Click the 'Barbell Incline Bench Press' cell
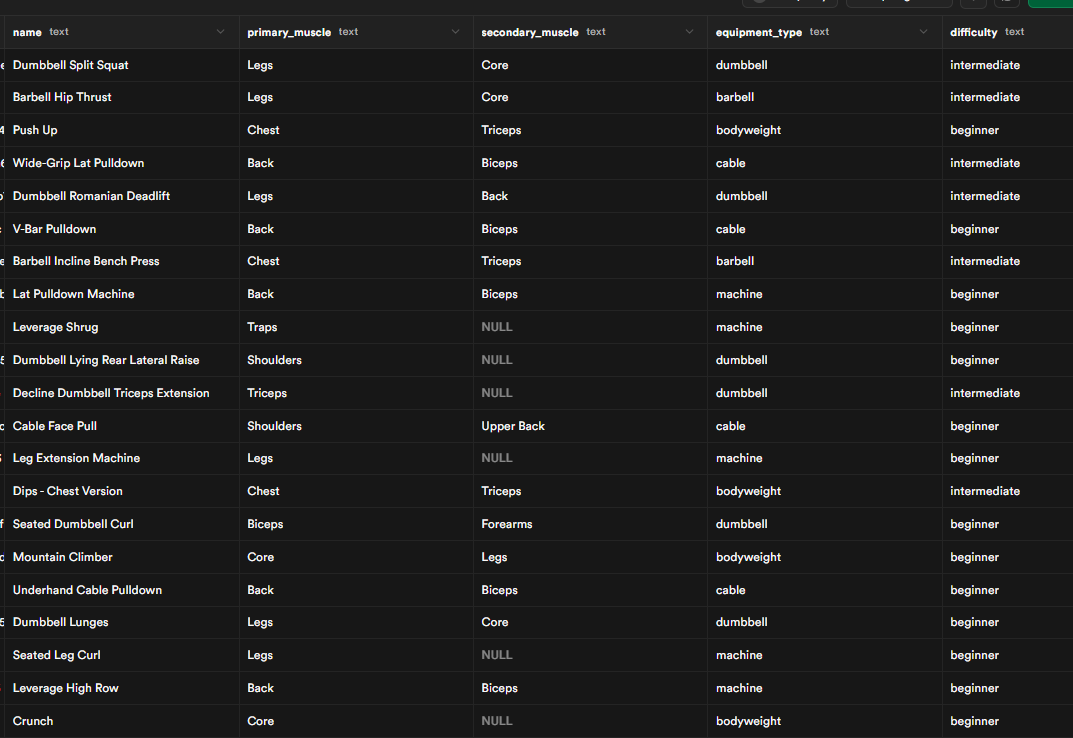This screenshot has height=738, width=1073. pyautogui.click(x=122, y=261)
